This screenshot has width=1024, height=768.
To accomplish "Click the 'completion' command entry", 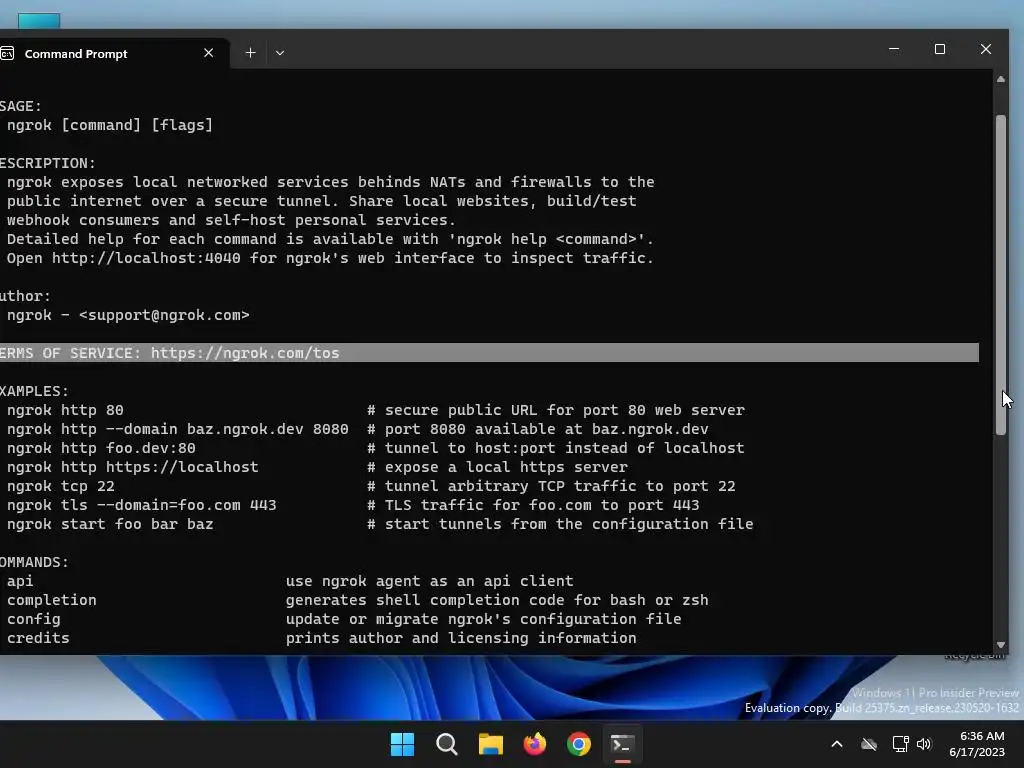I will tap(52, 600).
